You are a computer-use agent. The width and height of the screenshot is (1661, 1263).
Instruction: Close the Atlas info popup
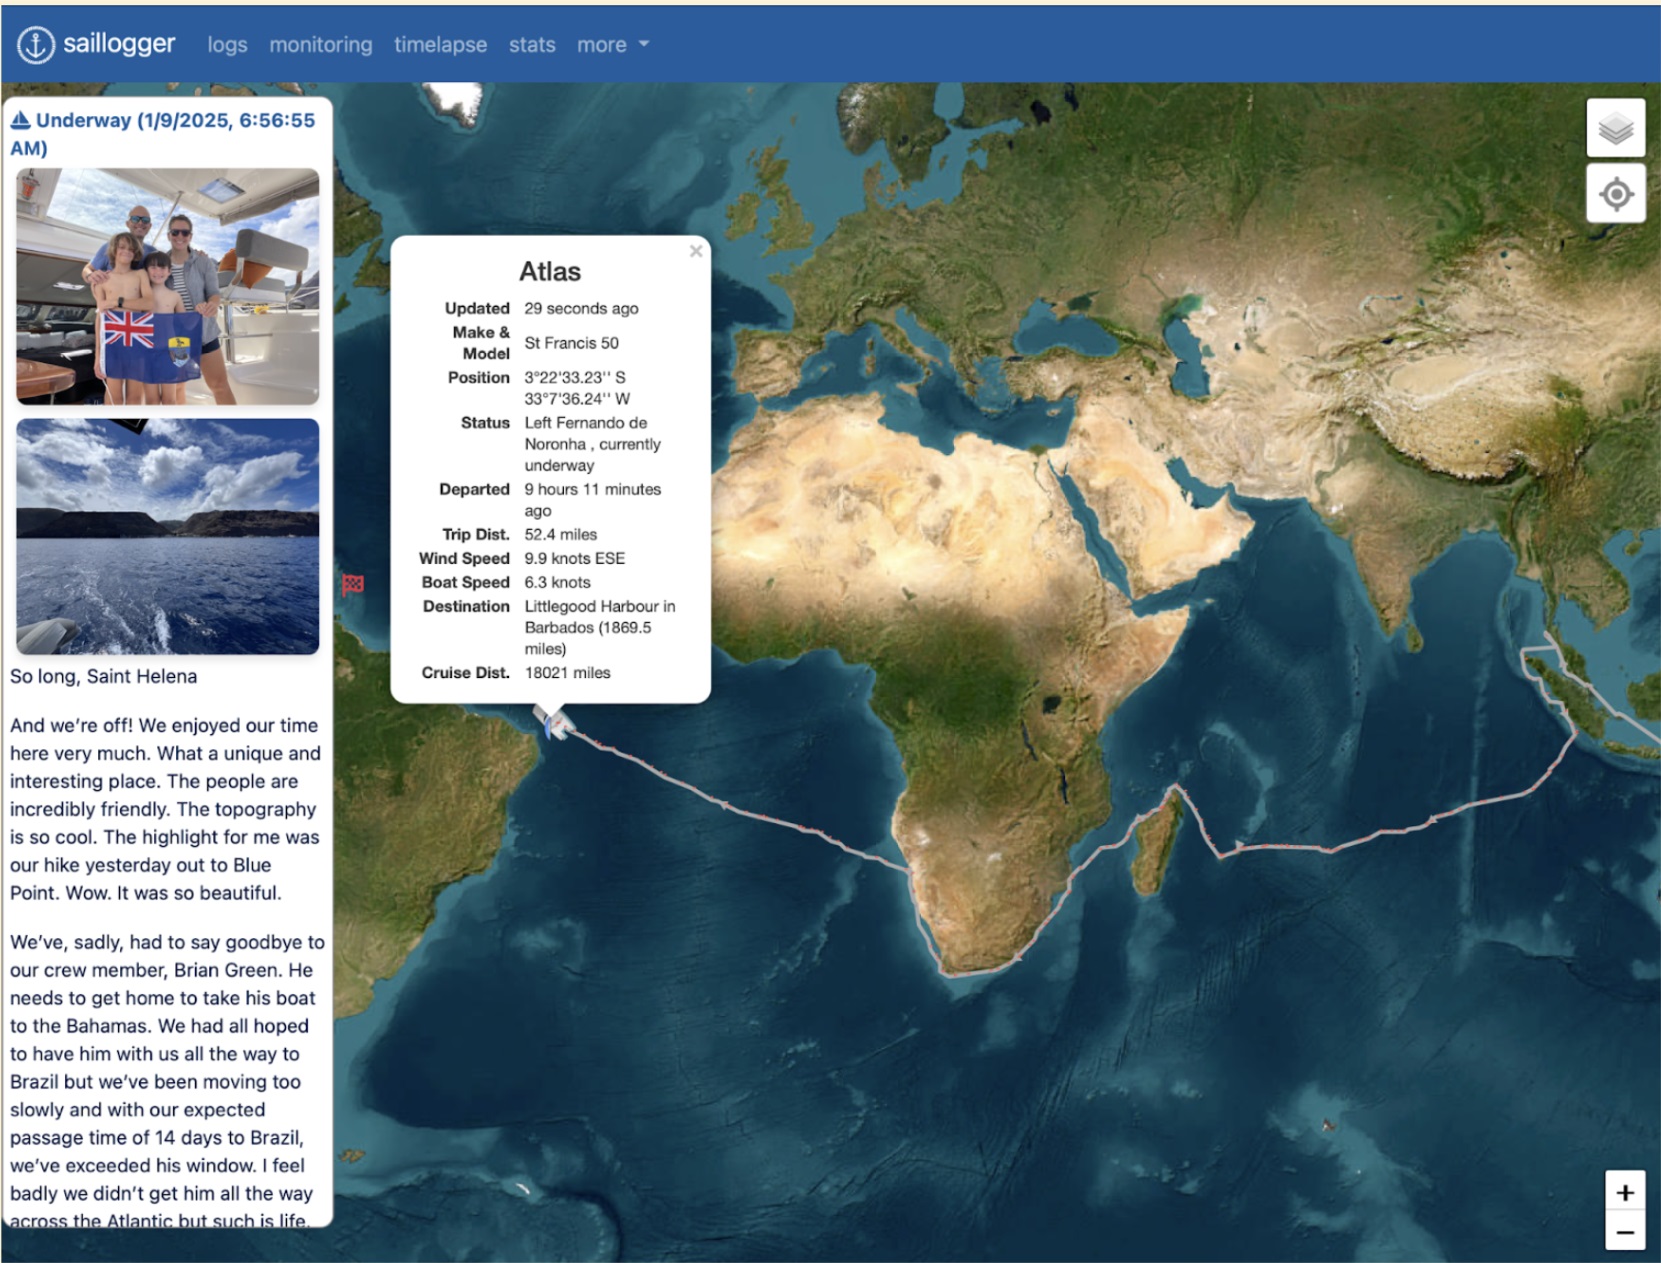click(696, 251)
